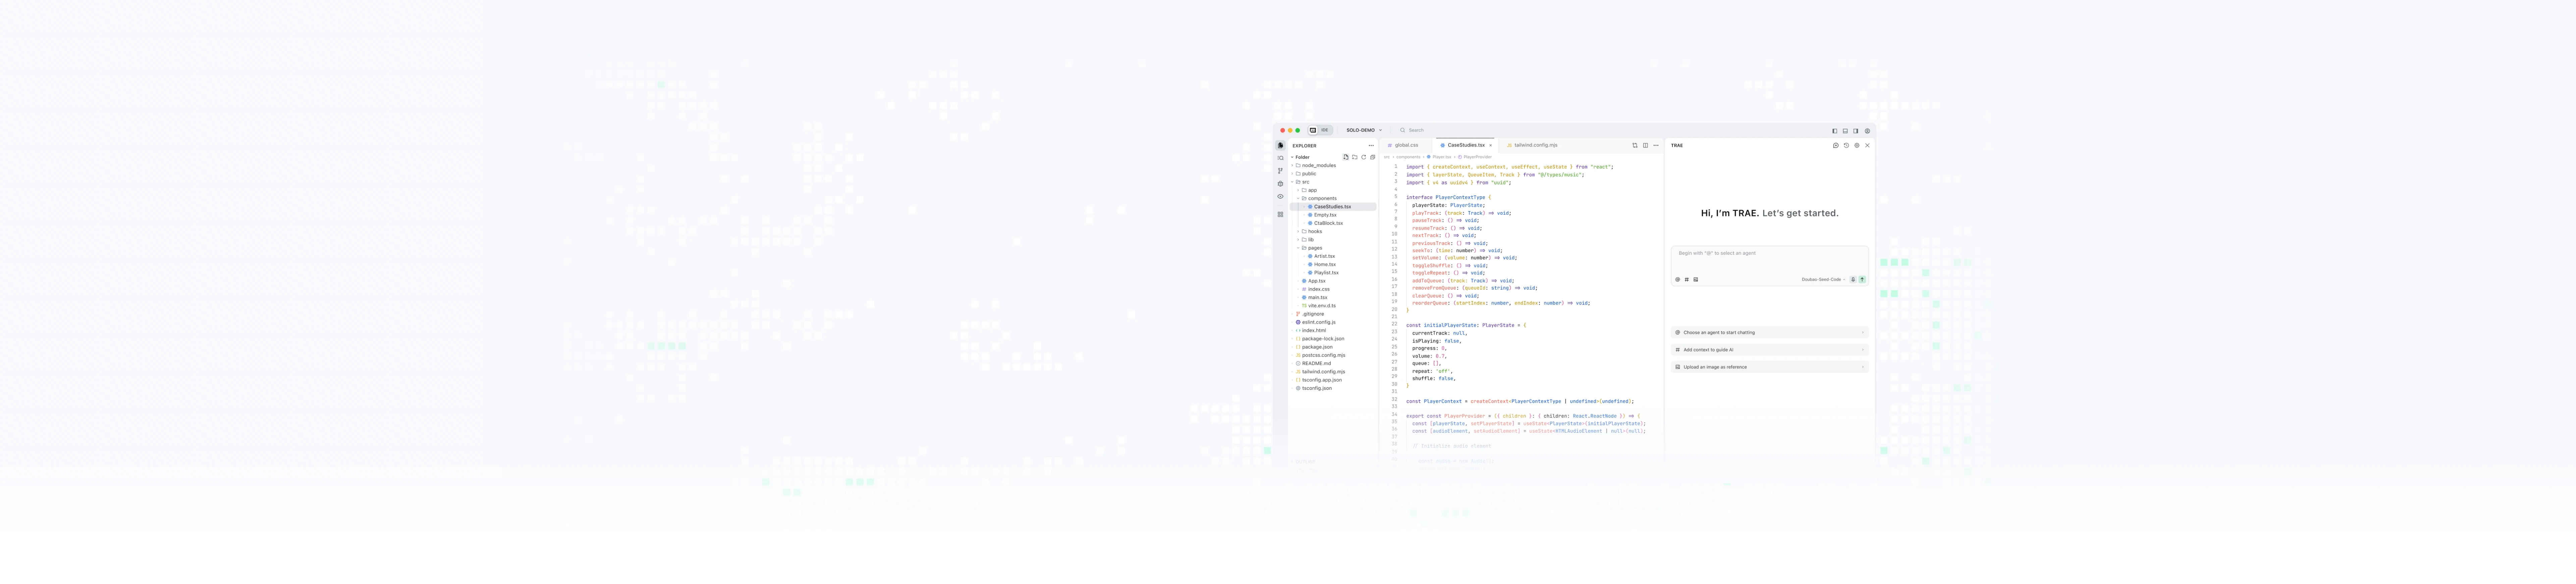Toggle the left sidebar layout icon
Viewport: 2576px width, 584px height.
(1835, 131)
